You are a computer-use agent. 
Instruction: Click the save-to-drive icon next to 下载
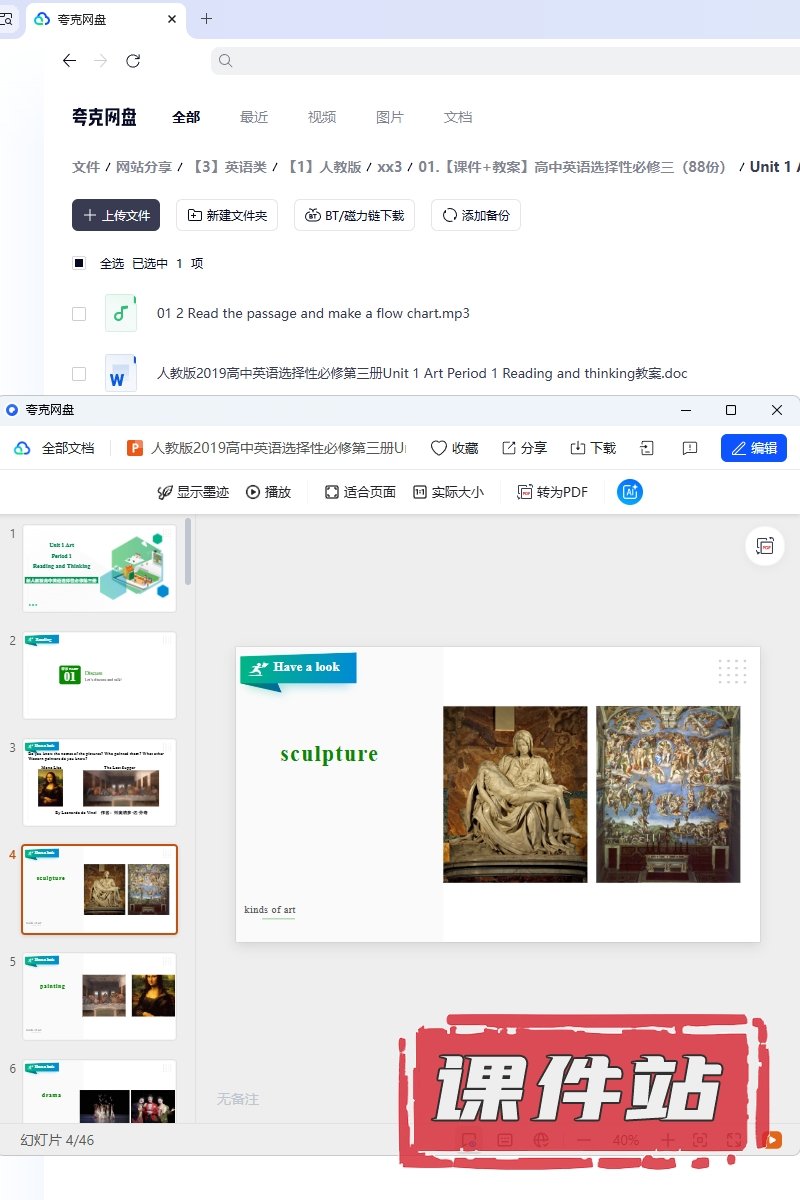point(647,448)
